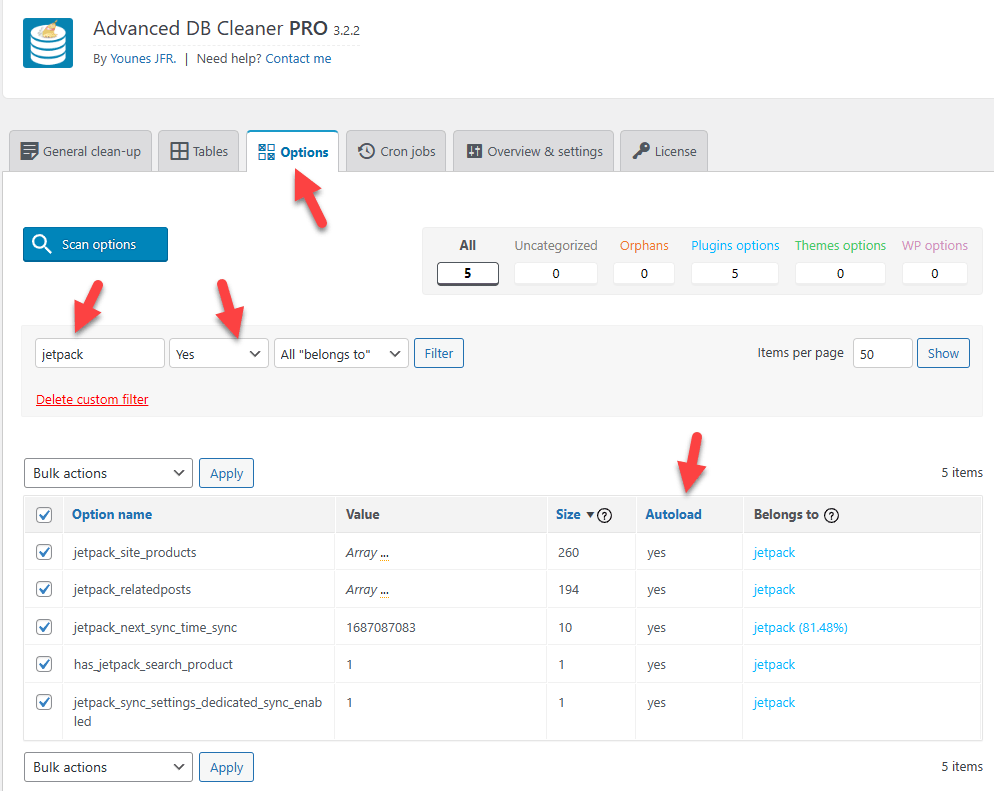Switch to the General clean-up tab
This screenshot has width=994, height=791.
pos(81,151)
